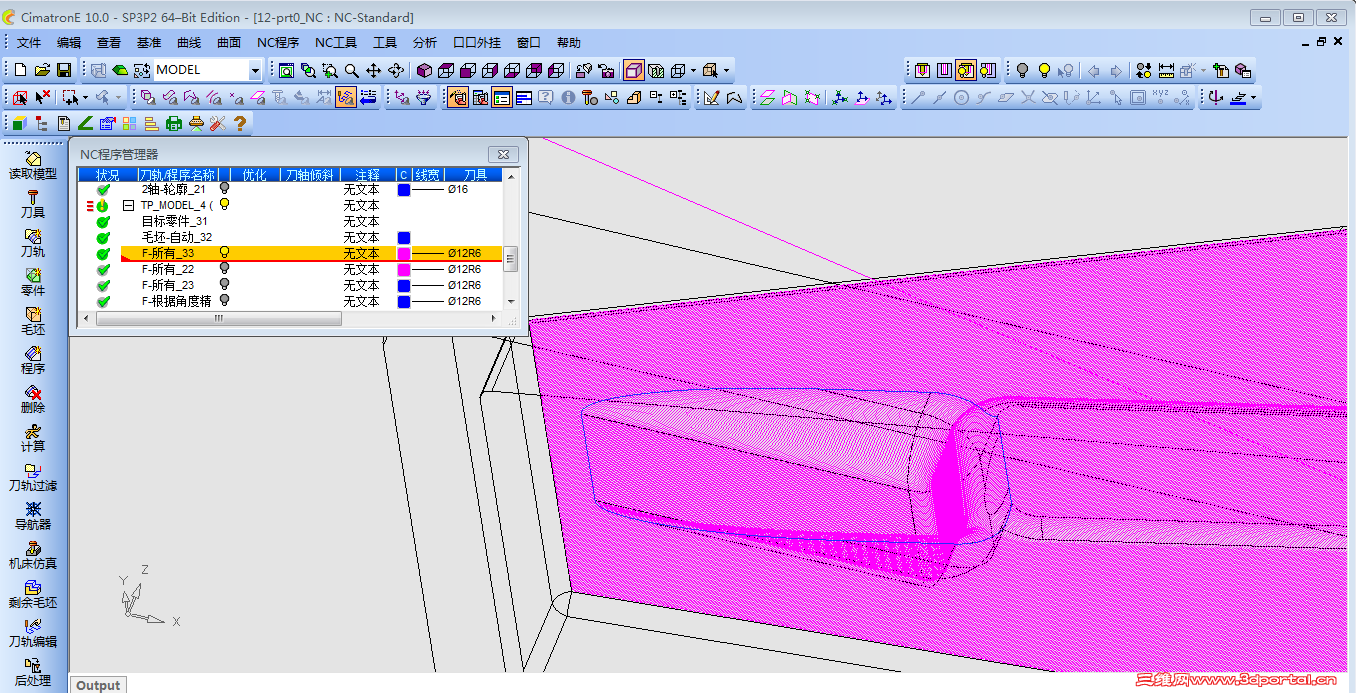This screenshot has height=693, width=1356.
Task: Toggle lightbulb visibility for TP_MODEL_4
Action: pyautogui.click(x=225, y=204)
